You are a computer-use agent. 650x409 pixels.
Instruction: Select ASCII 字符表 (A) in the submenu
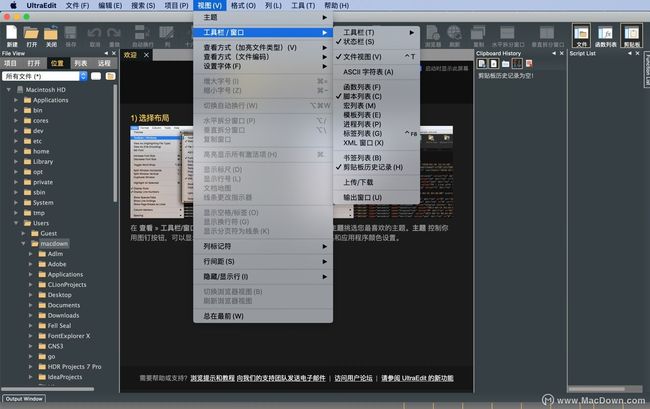coord(376,72)
